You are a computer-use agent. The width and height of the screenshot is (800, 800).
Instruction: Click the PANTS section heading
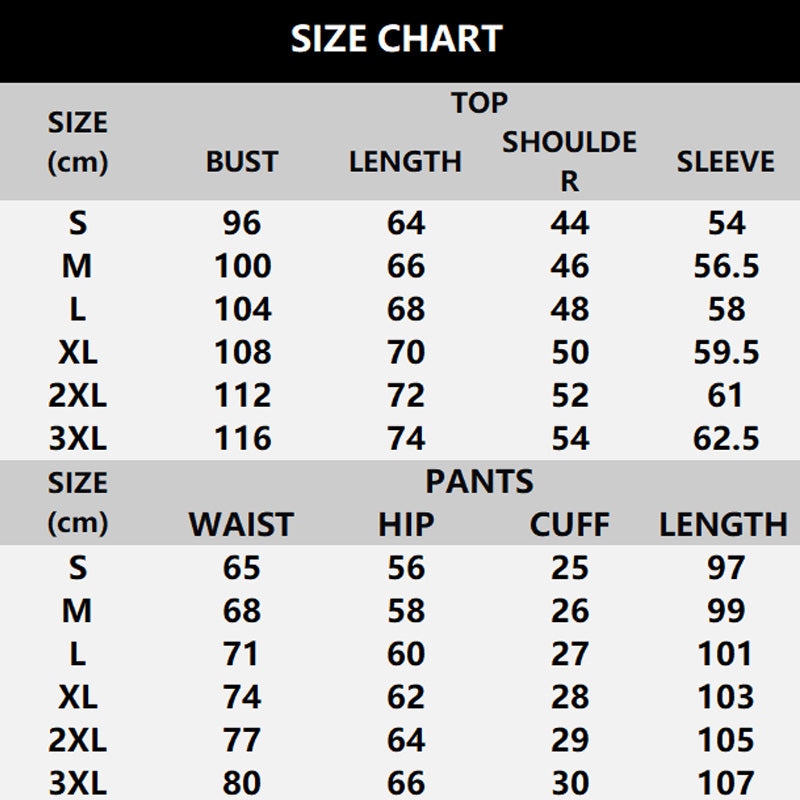479,482
